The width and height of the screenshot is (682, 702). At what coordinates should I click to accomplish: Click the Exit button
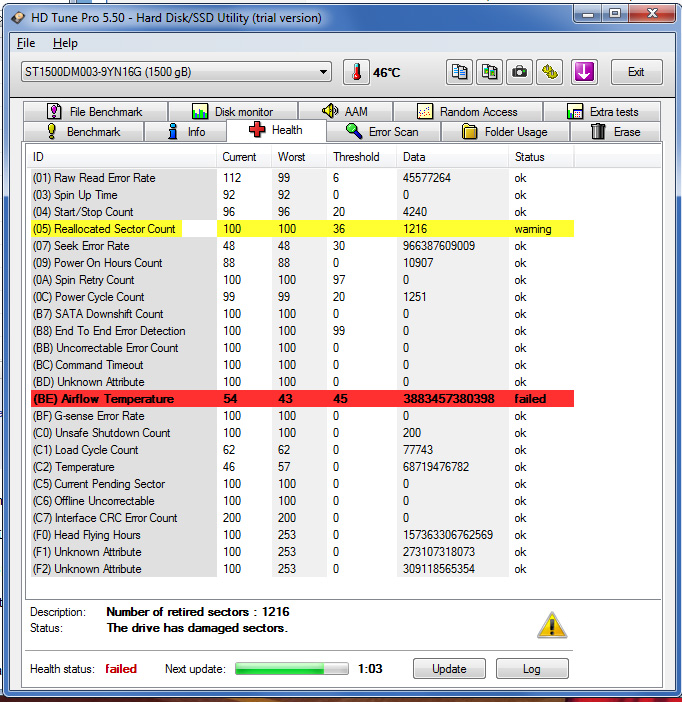pos(636,72)
